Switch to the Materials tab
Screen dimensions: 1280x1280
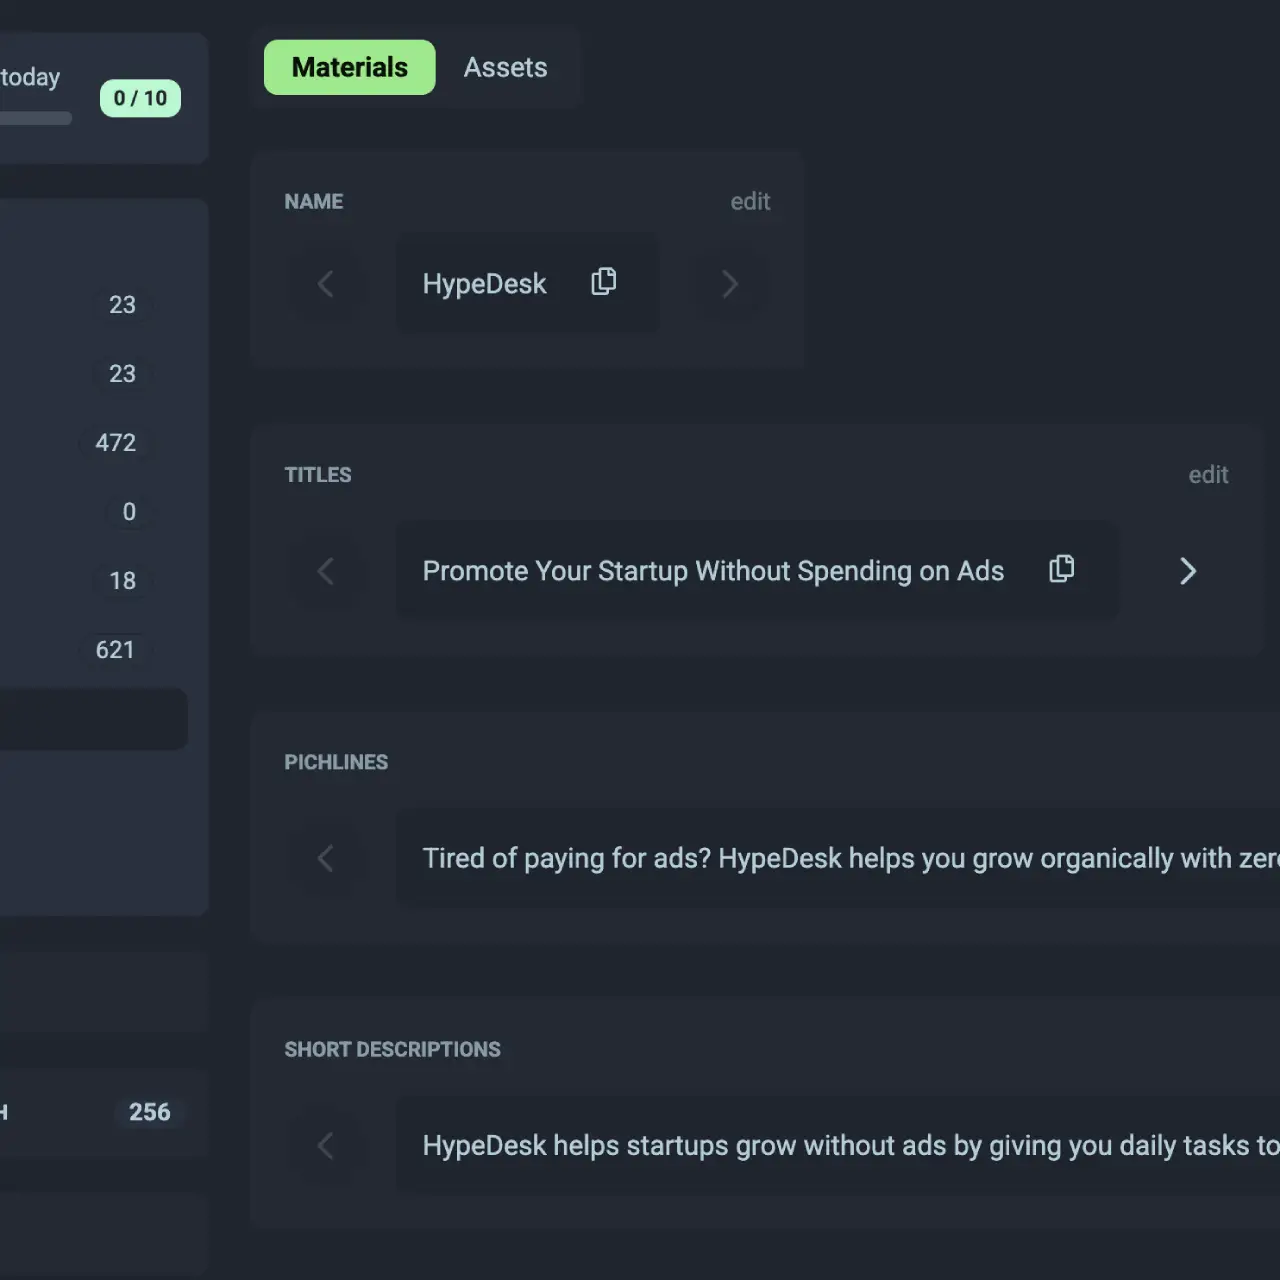349,67
